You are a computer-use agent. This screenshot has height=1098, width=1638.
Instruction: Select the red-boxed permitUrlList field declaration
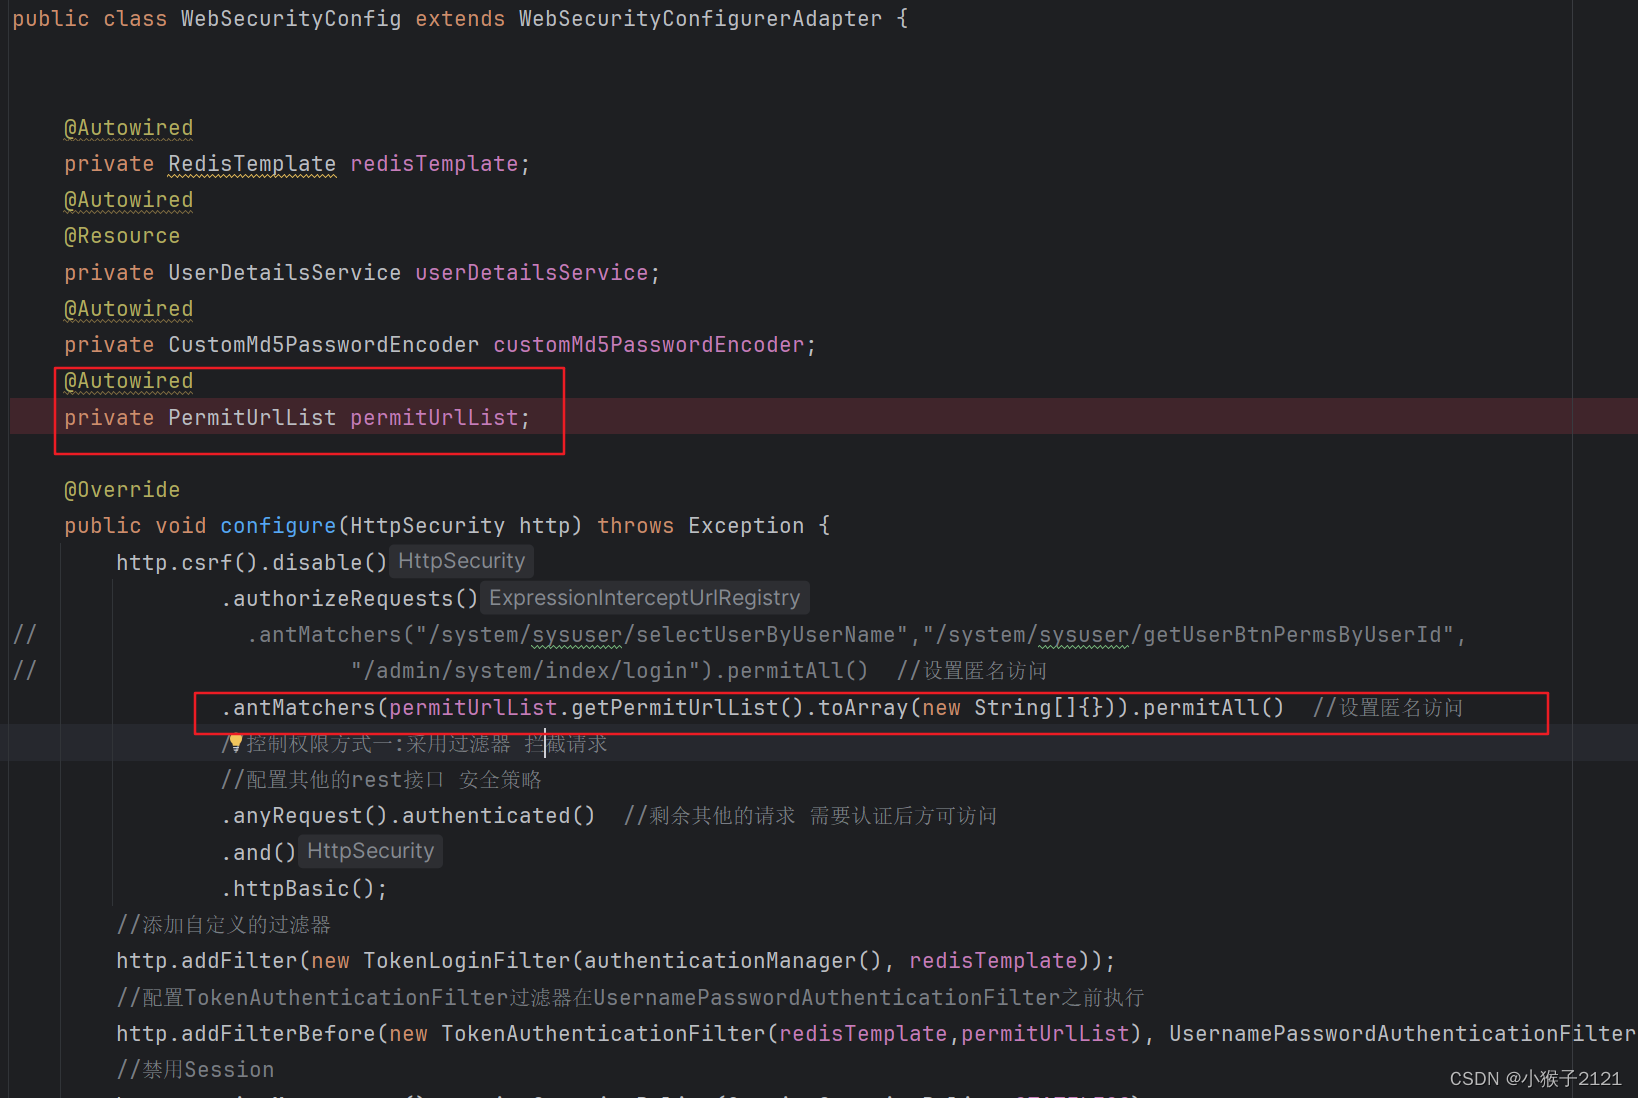tap(296, 417)
